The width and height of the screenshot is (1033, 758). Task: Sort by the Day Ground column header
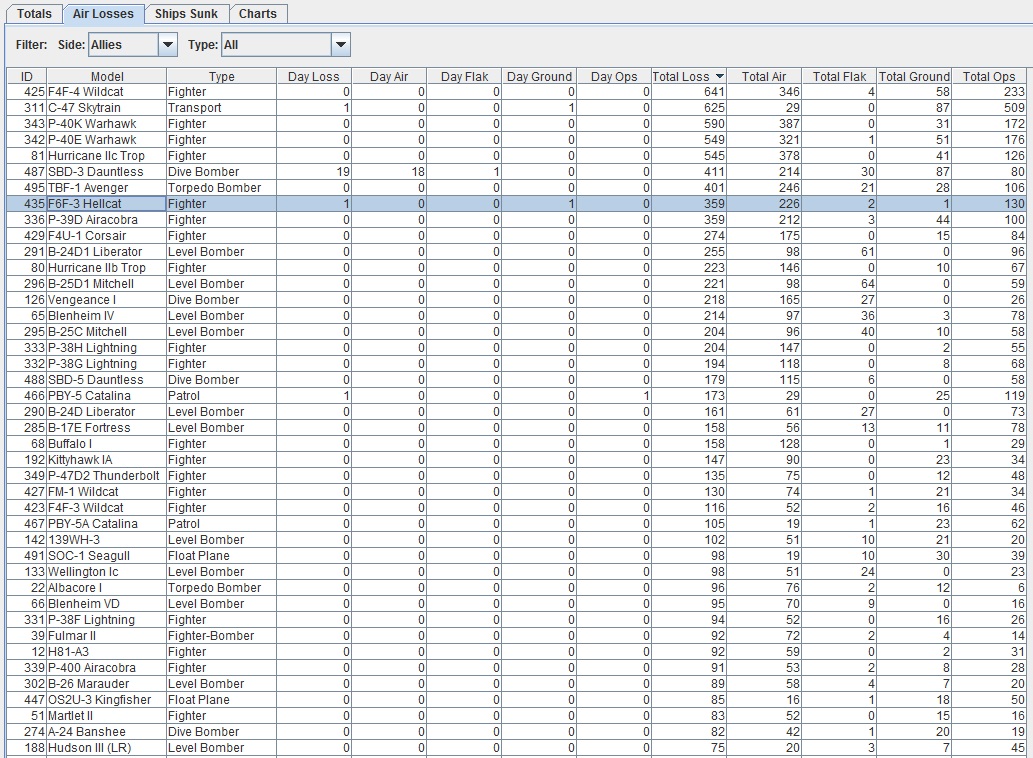pos(539,76)
